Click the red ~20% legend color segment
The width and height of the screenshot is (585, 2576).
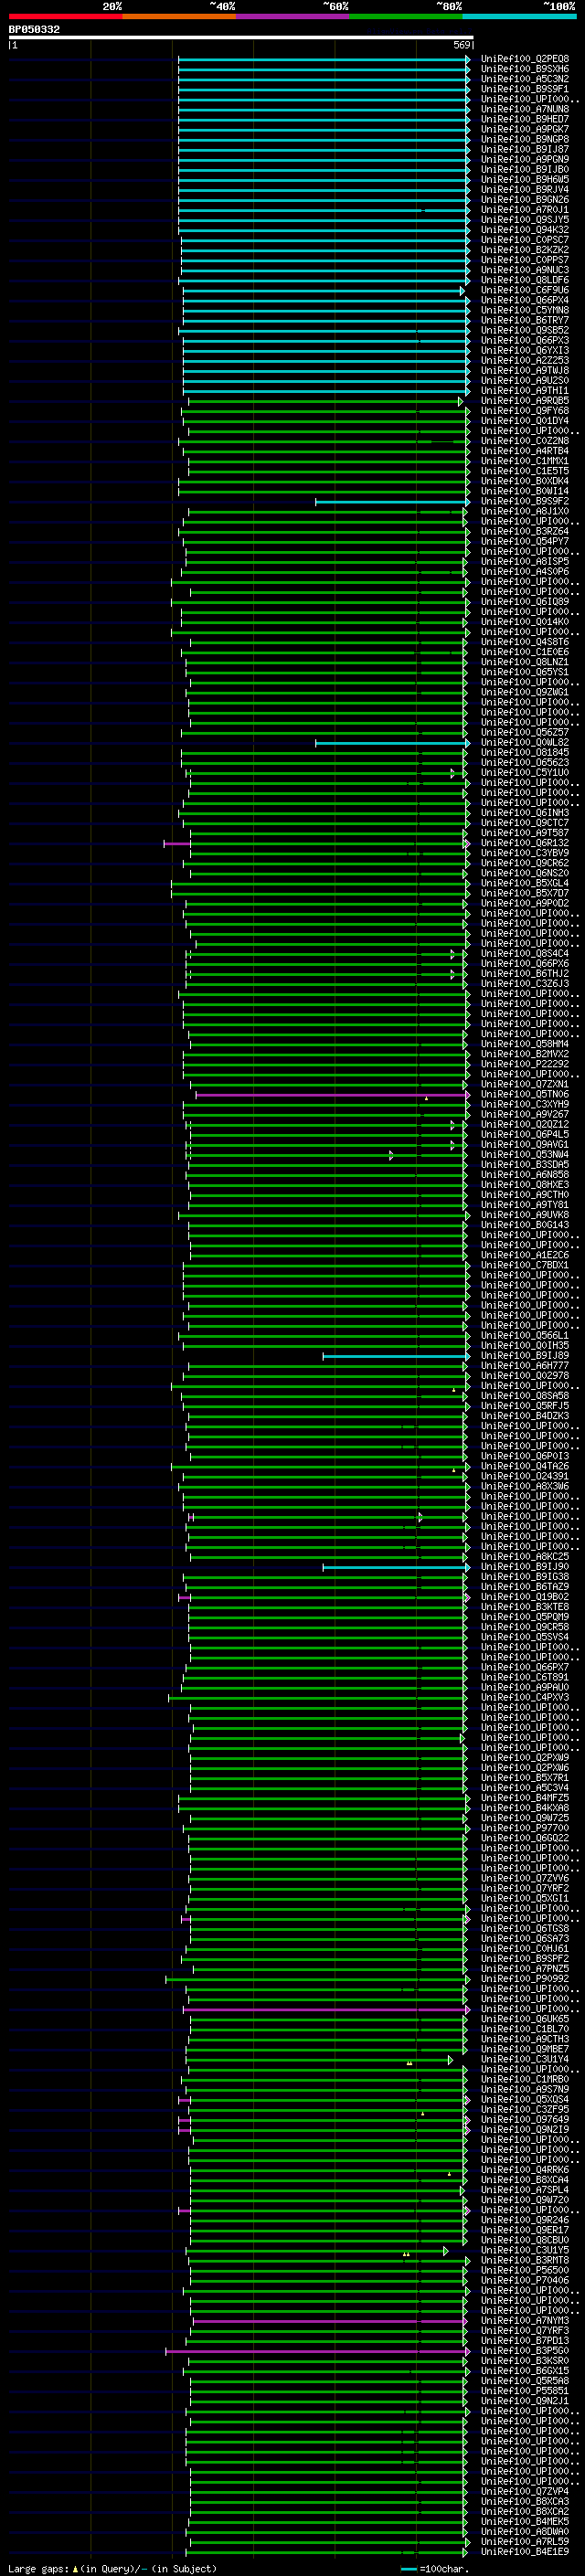pos(65,16)
